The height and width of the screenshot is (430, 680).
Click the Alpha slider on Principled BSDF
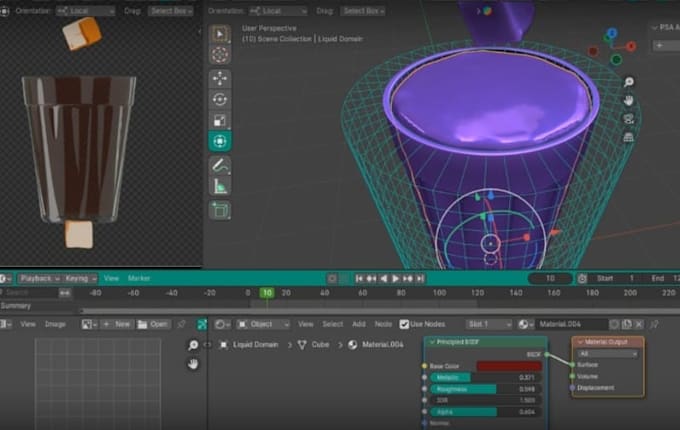coord(486,412)
